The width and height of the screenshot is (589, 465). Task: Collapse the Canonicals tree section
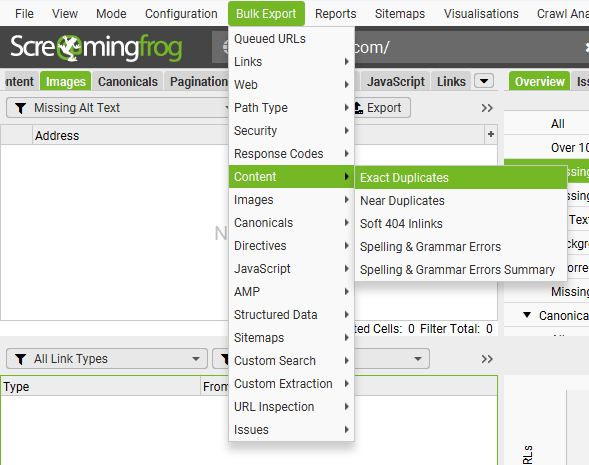point(527,315)
